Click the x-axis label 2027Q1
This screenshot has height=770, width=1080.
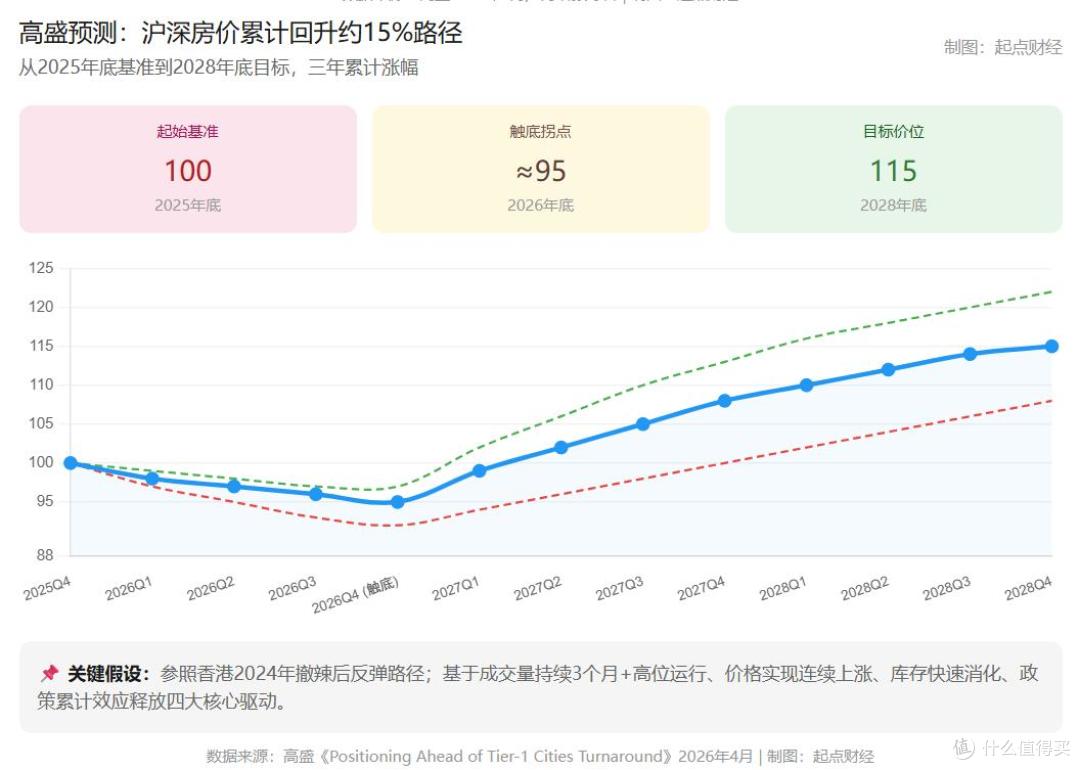pyautogui.click(x=455, y=589)
